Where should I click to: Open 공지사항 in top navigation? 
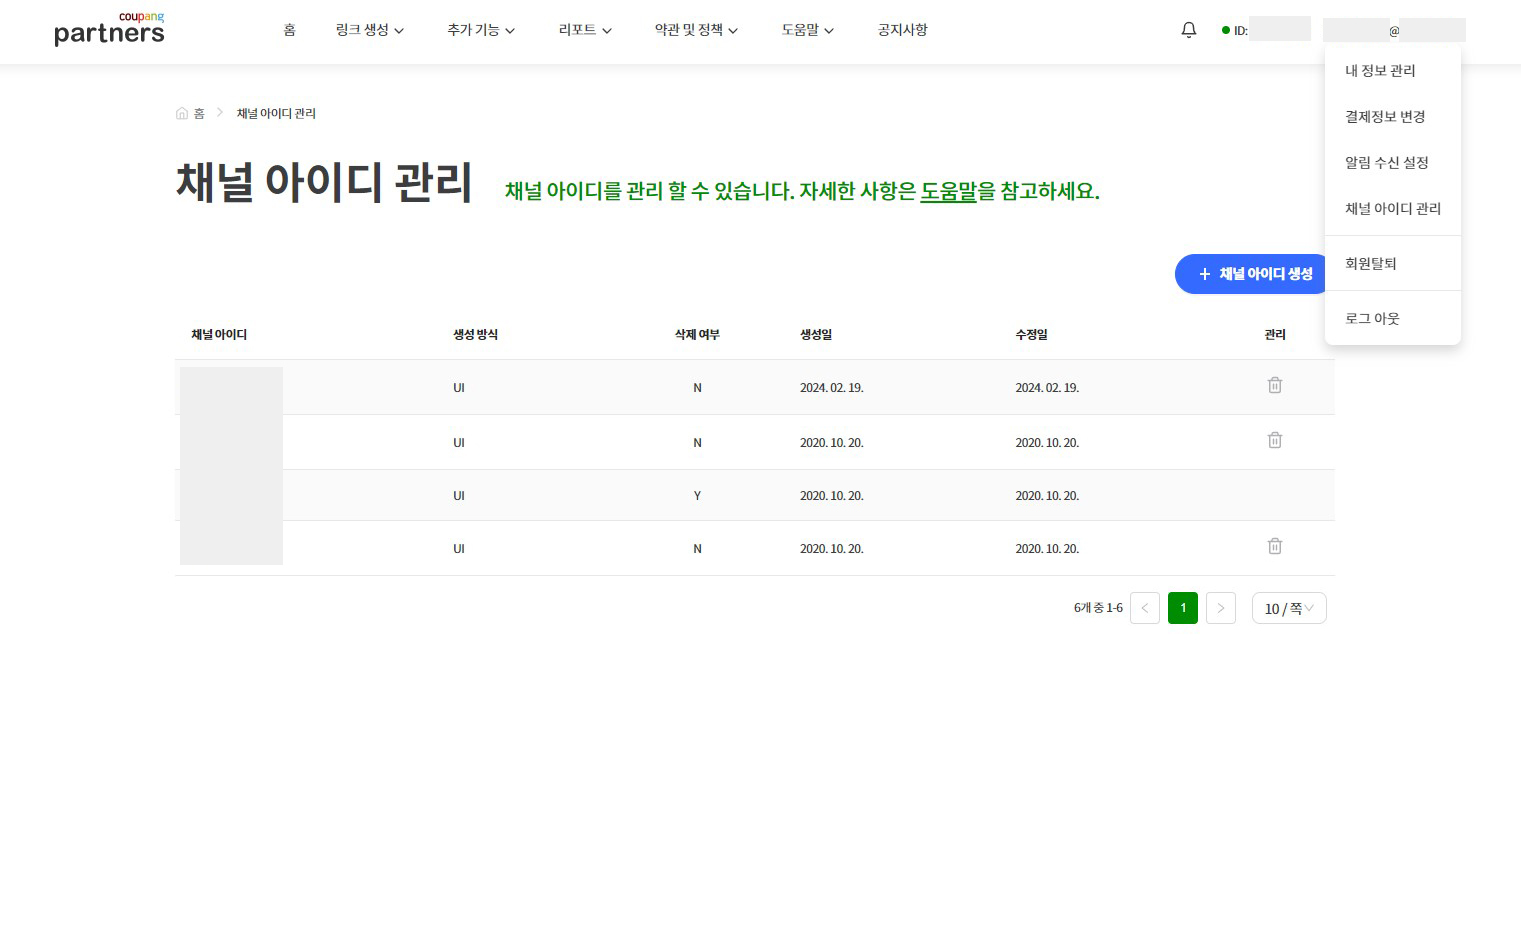click(x=903, y=30)
